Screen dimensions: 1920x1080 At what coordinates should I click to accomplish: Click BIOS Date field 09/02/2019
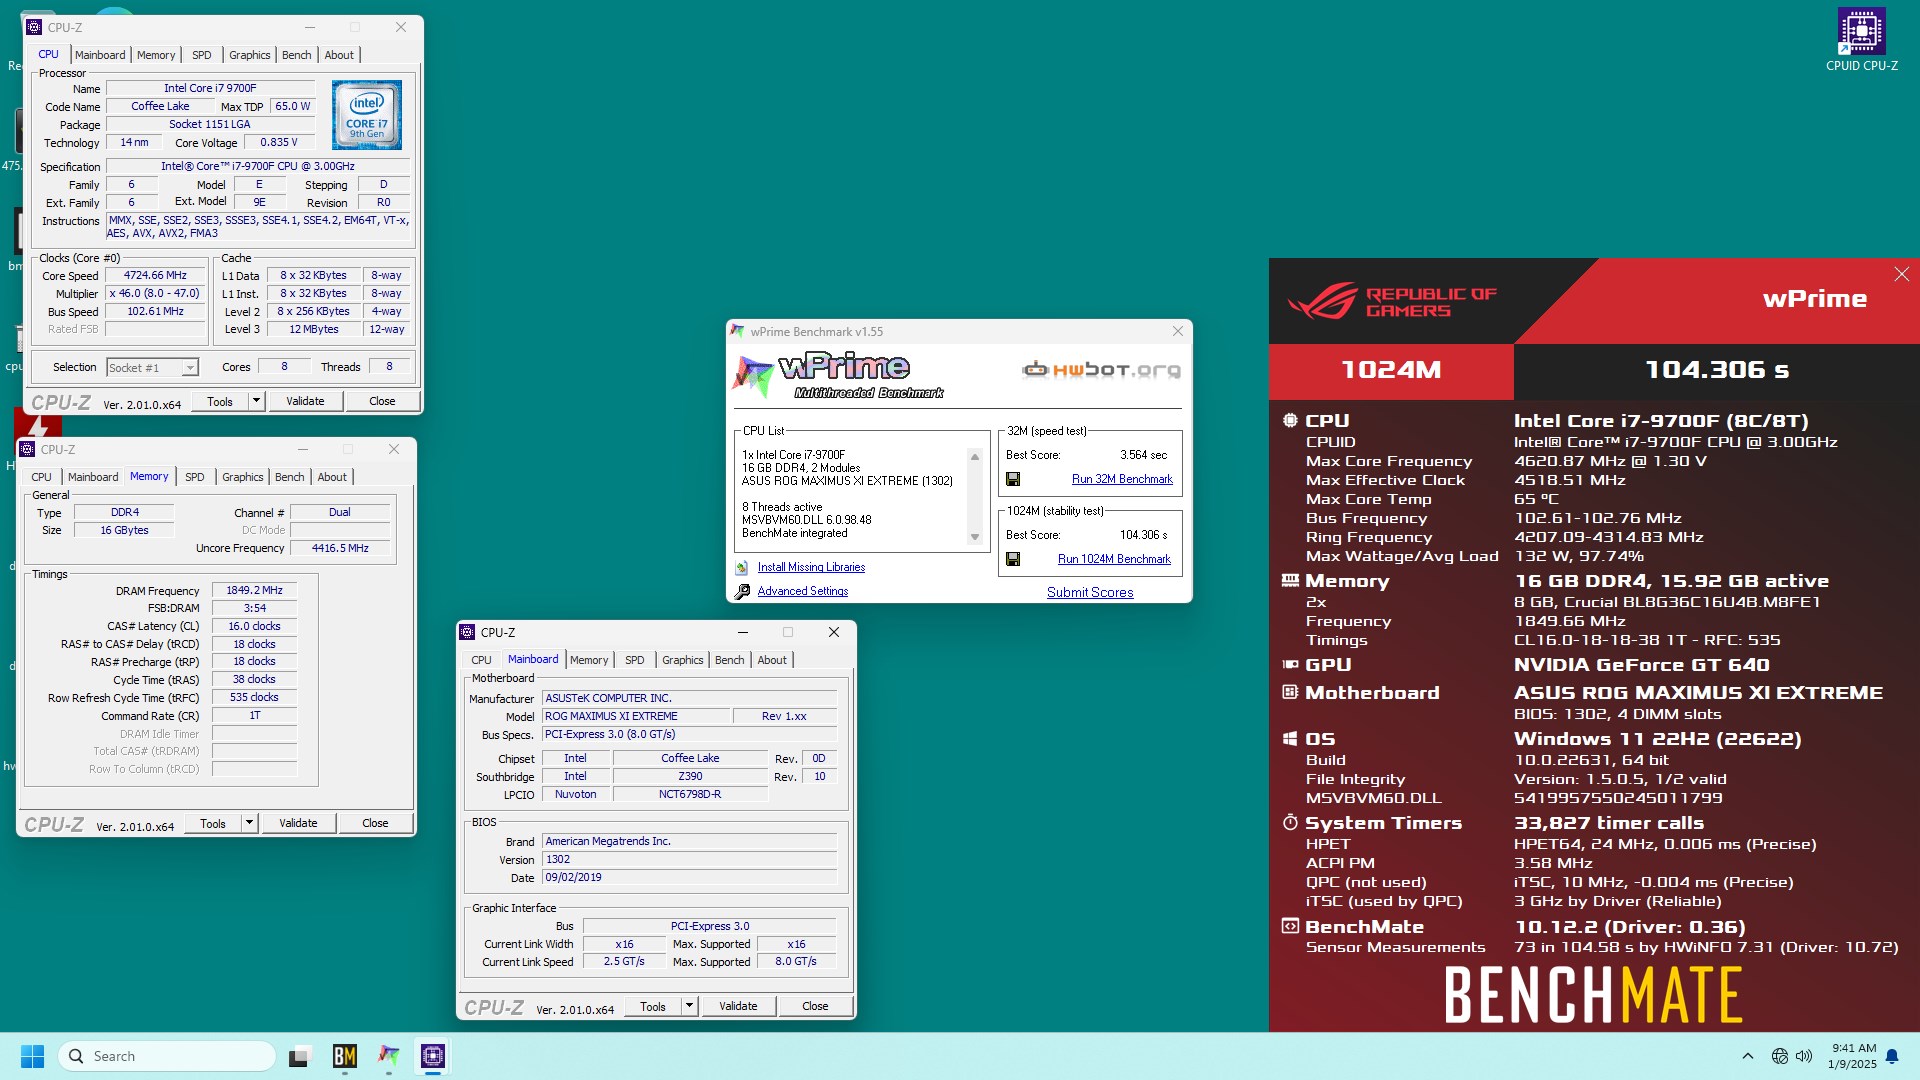pos(689,878)
